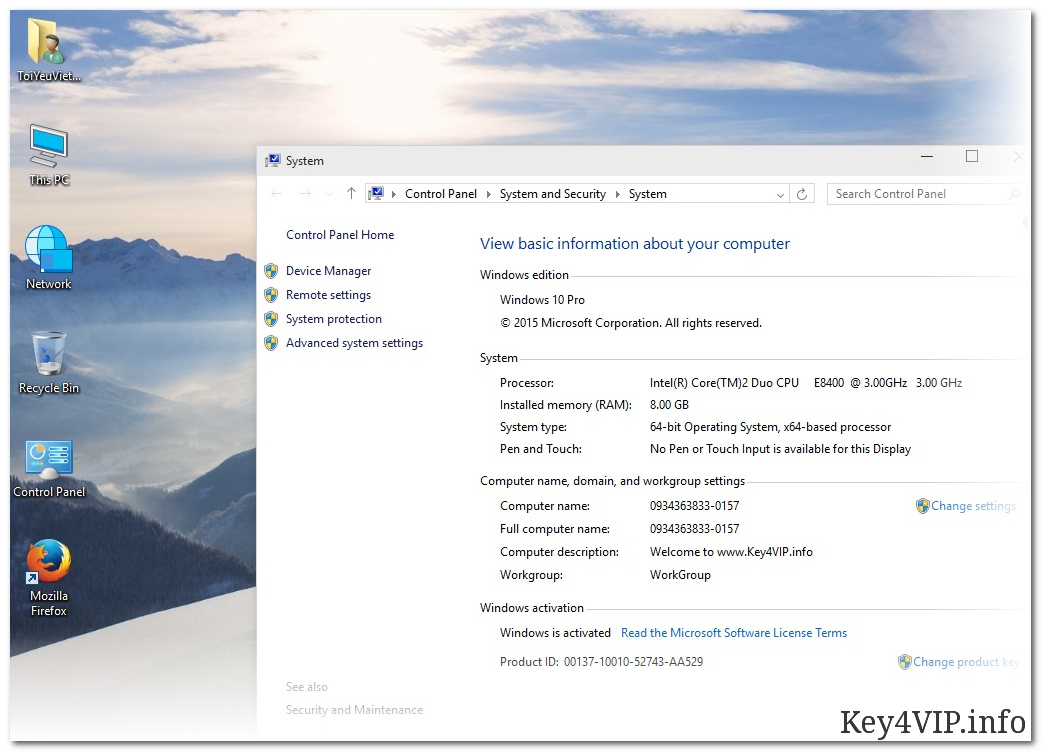Image resolution: width=1042 pixels, height=752 pixels.
Task: Maximize the System window
Action: 972,156
